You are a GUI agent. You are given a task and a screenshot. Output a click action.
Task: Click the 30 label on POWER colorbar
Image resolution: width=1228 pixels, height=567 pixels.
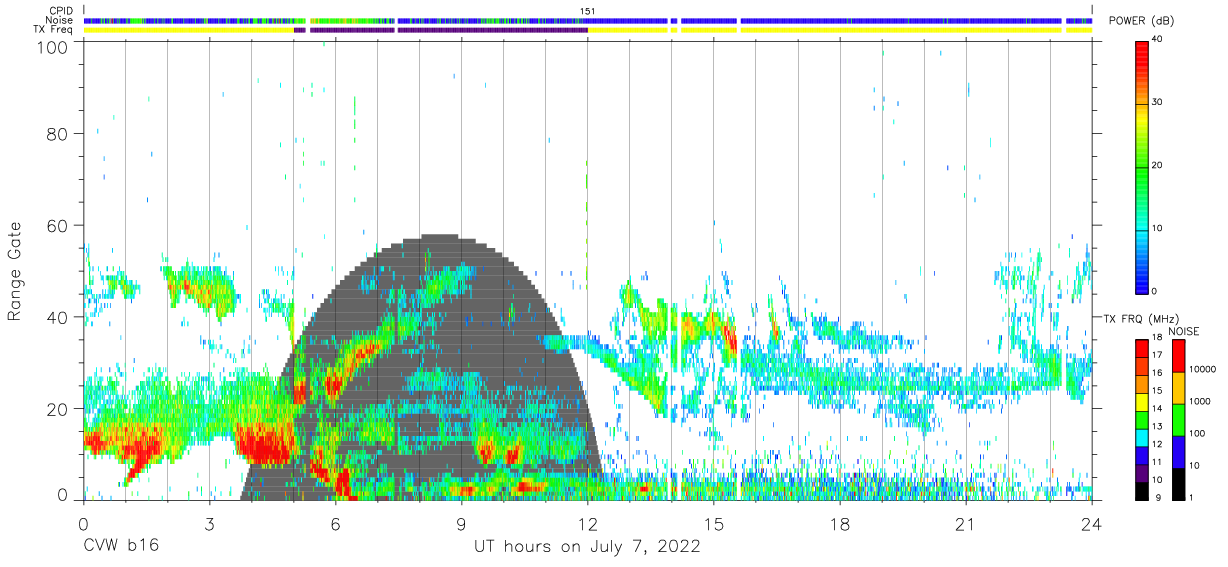point(1158,103)
